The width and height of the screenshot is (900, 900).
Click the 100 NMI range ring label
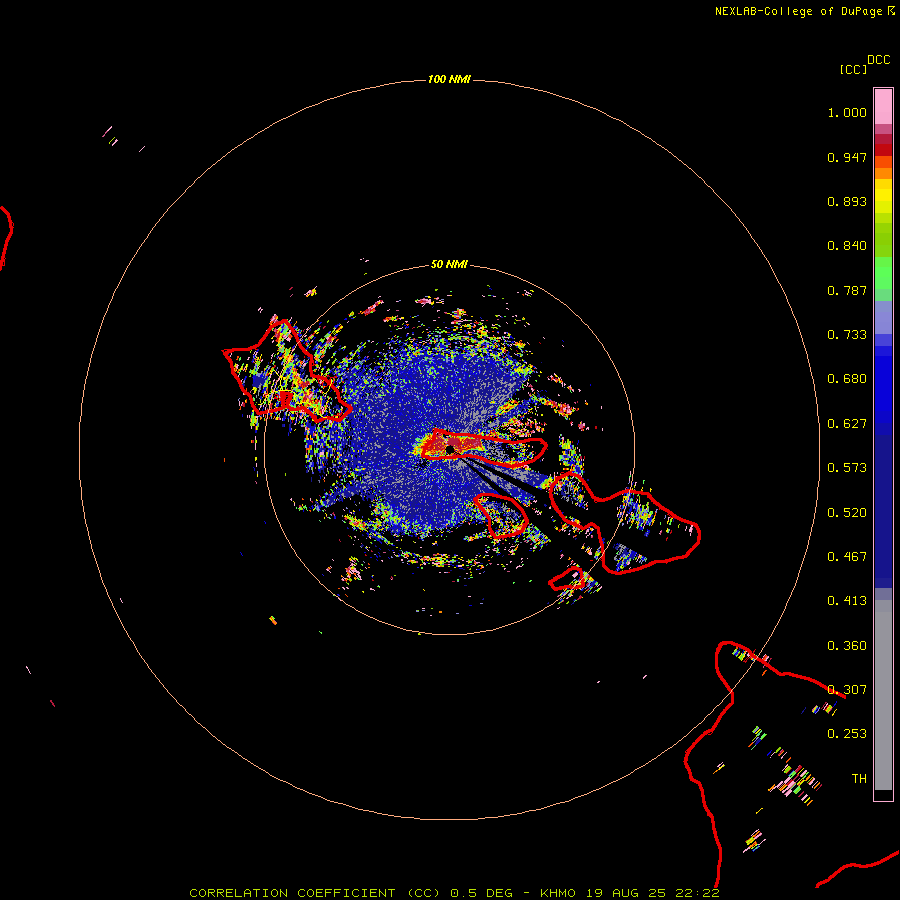coord(449,79)
